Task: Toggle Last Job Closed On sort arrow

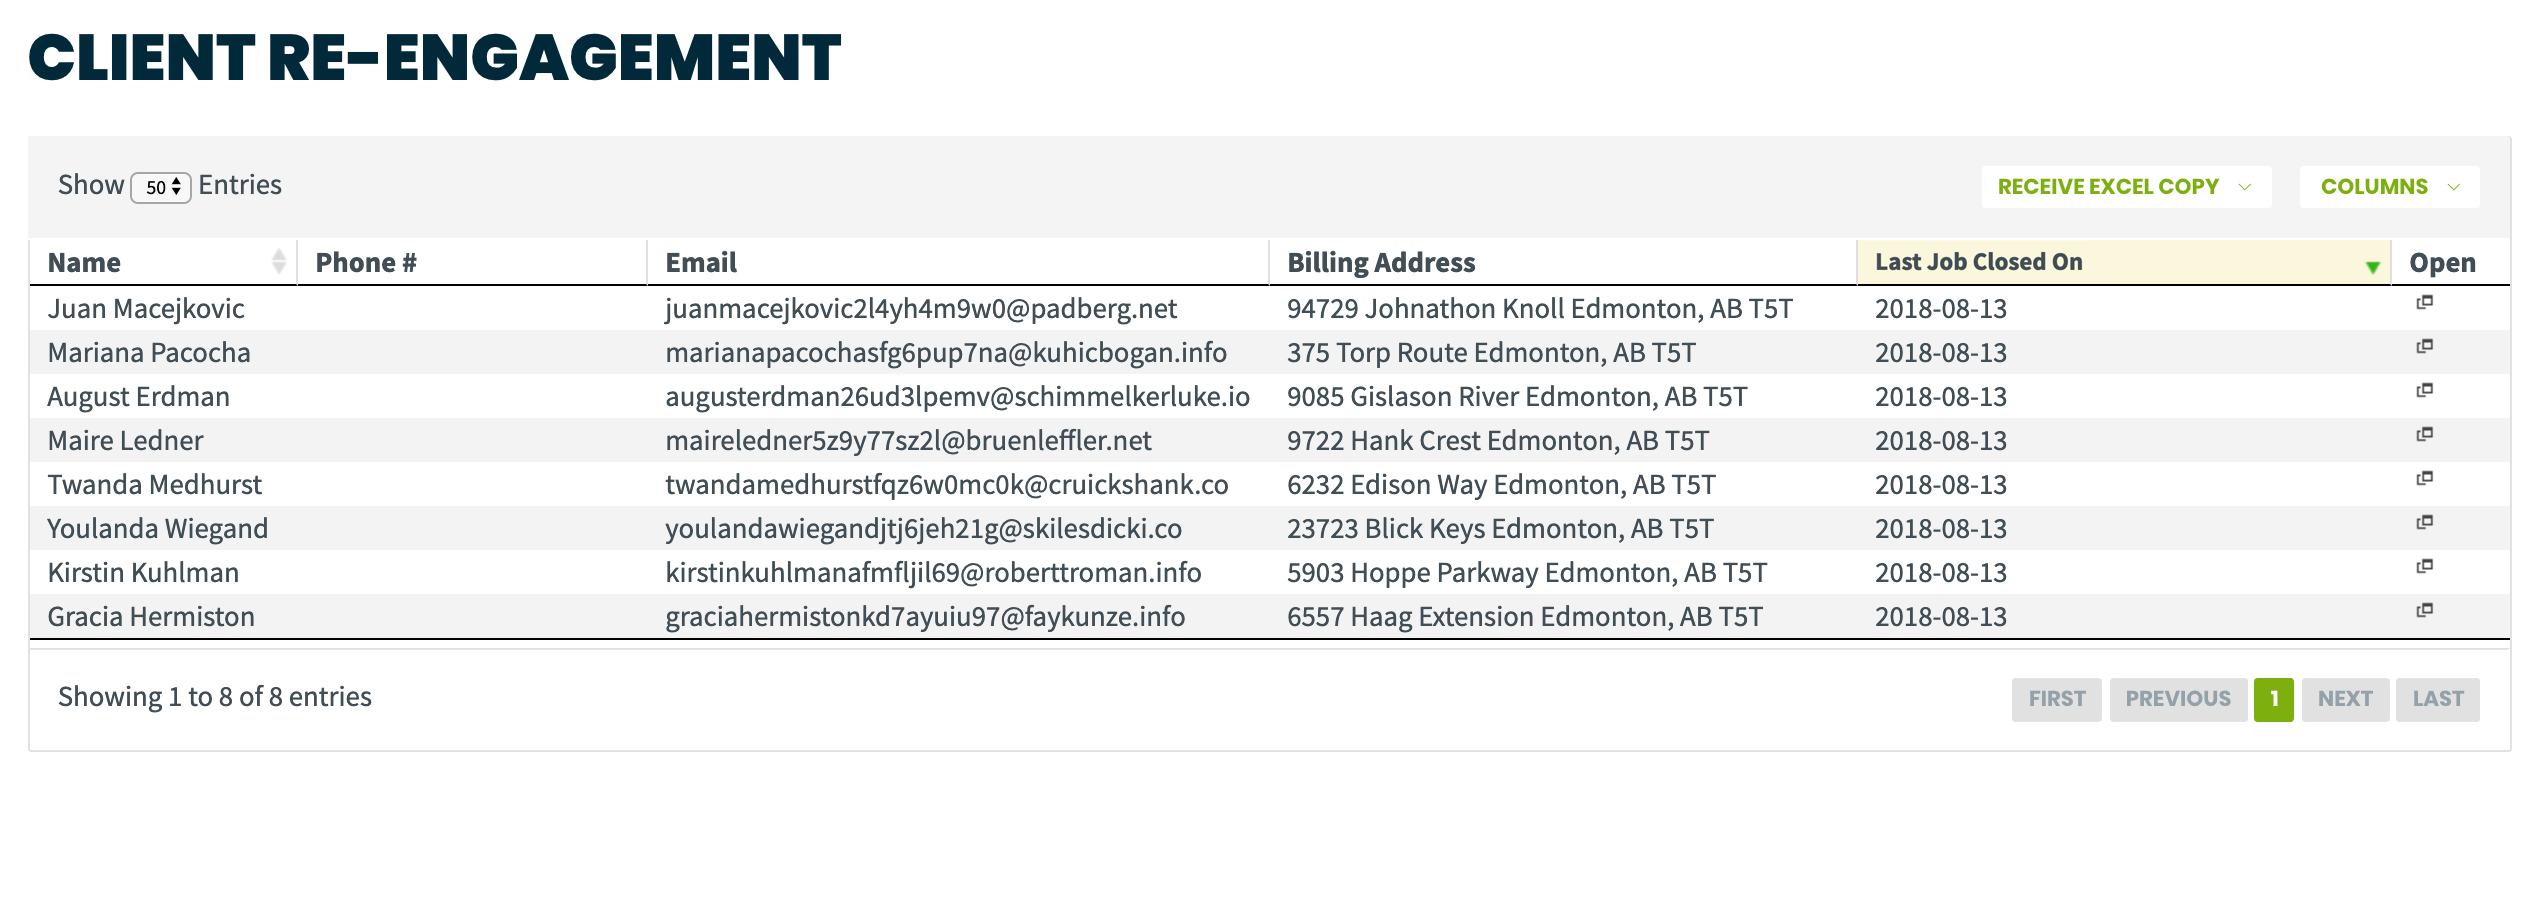Action: 2372,266
